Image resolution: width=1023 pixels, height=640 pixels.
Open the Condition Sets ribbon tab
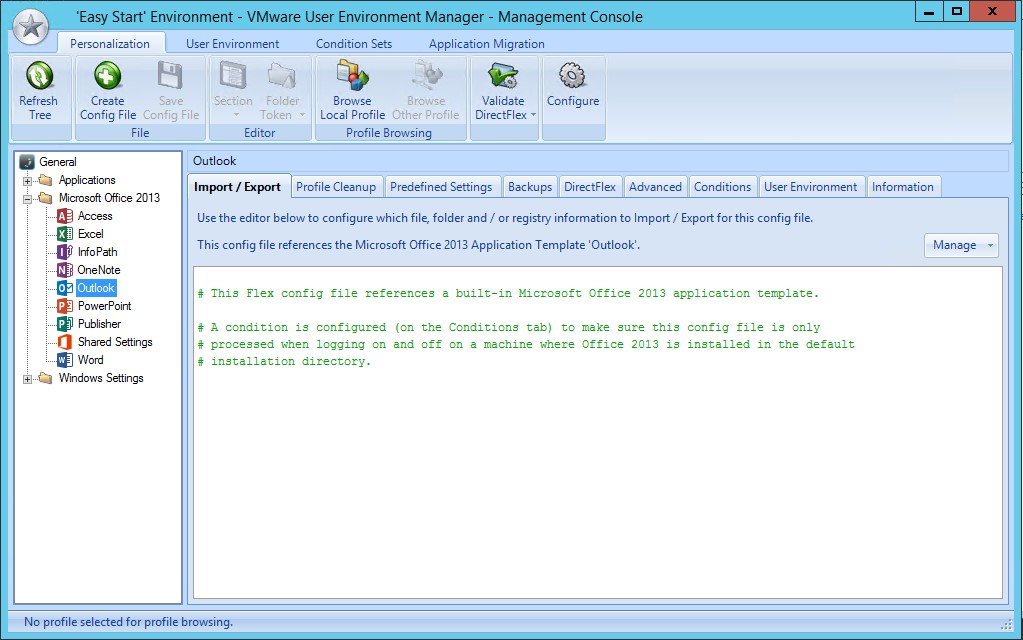pyautogui.click(x=354, y=44)
